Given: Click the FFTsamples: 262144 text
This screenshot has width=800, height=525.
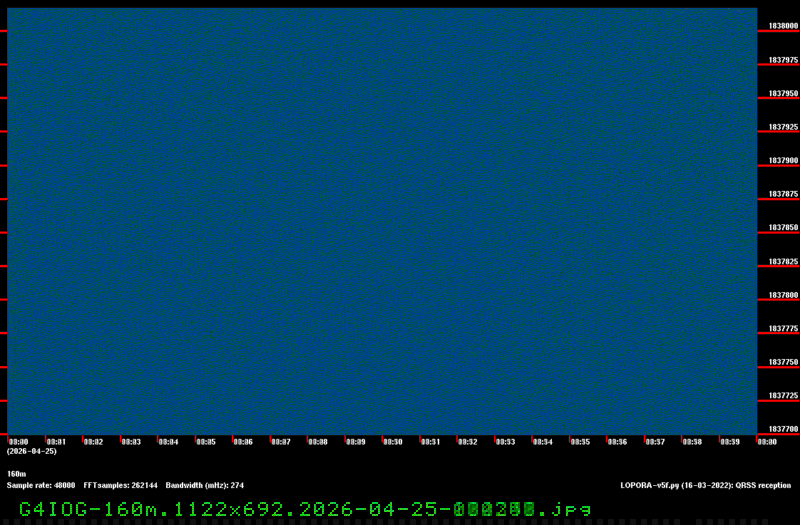Looking at the screenshot, I should (121, 485).
